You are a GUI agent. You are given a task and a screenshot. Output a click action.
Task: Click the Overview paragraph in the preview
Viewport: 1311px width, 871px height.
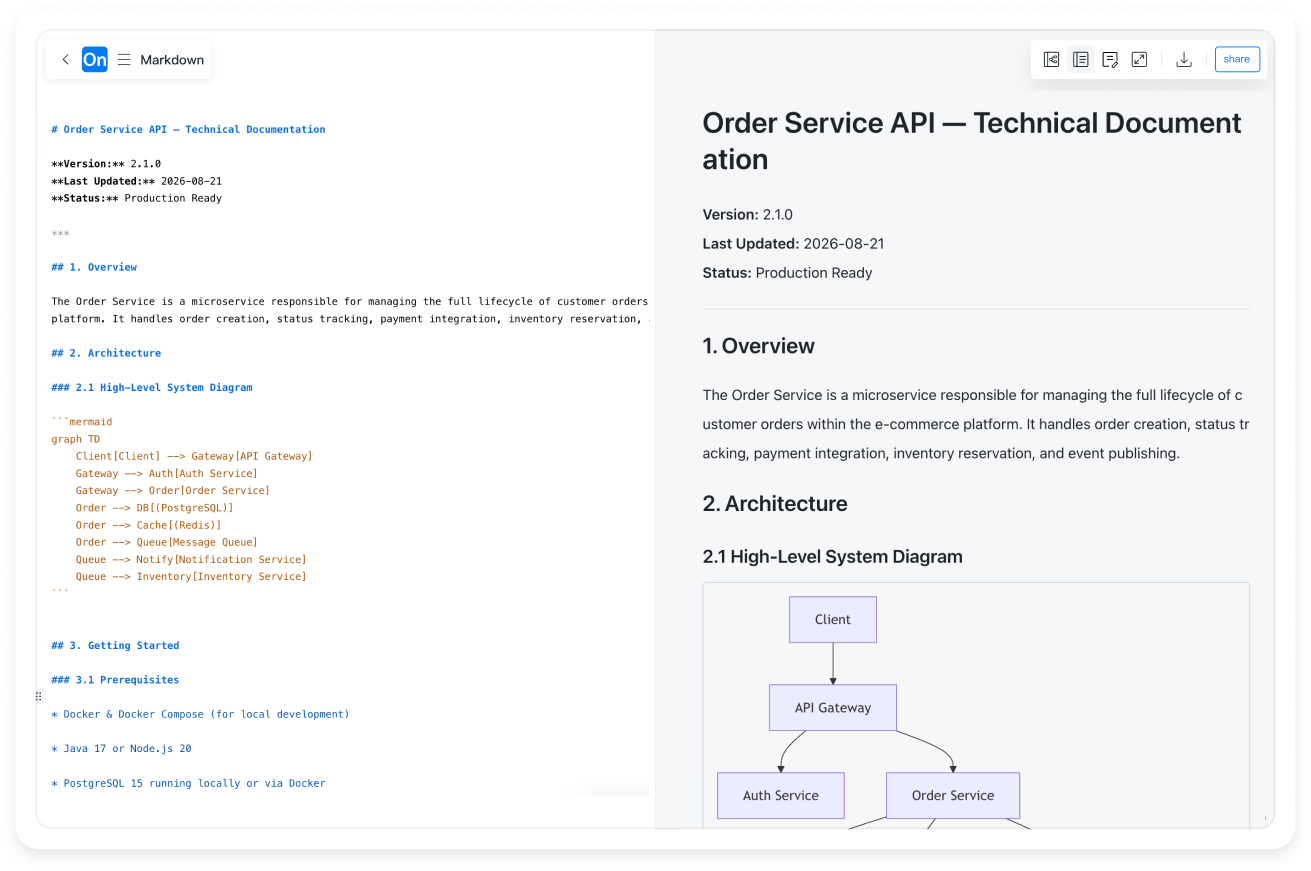976,424
